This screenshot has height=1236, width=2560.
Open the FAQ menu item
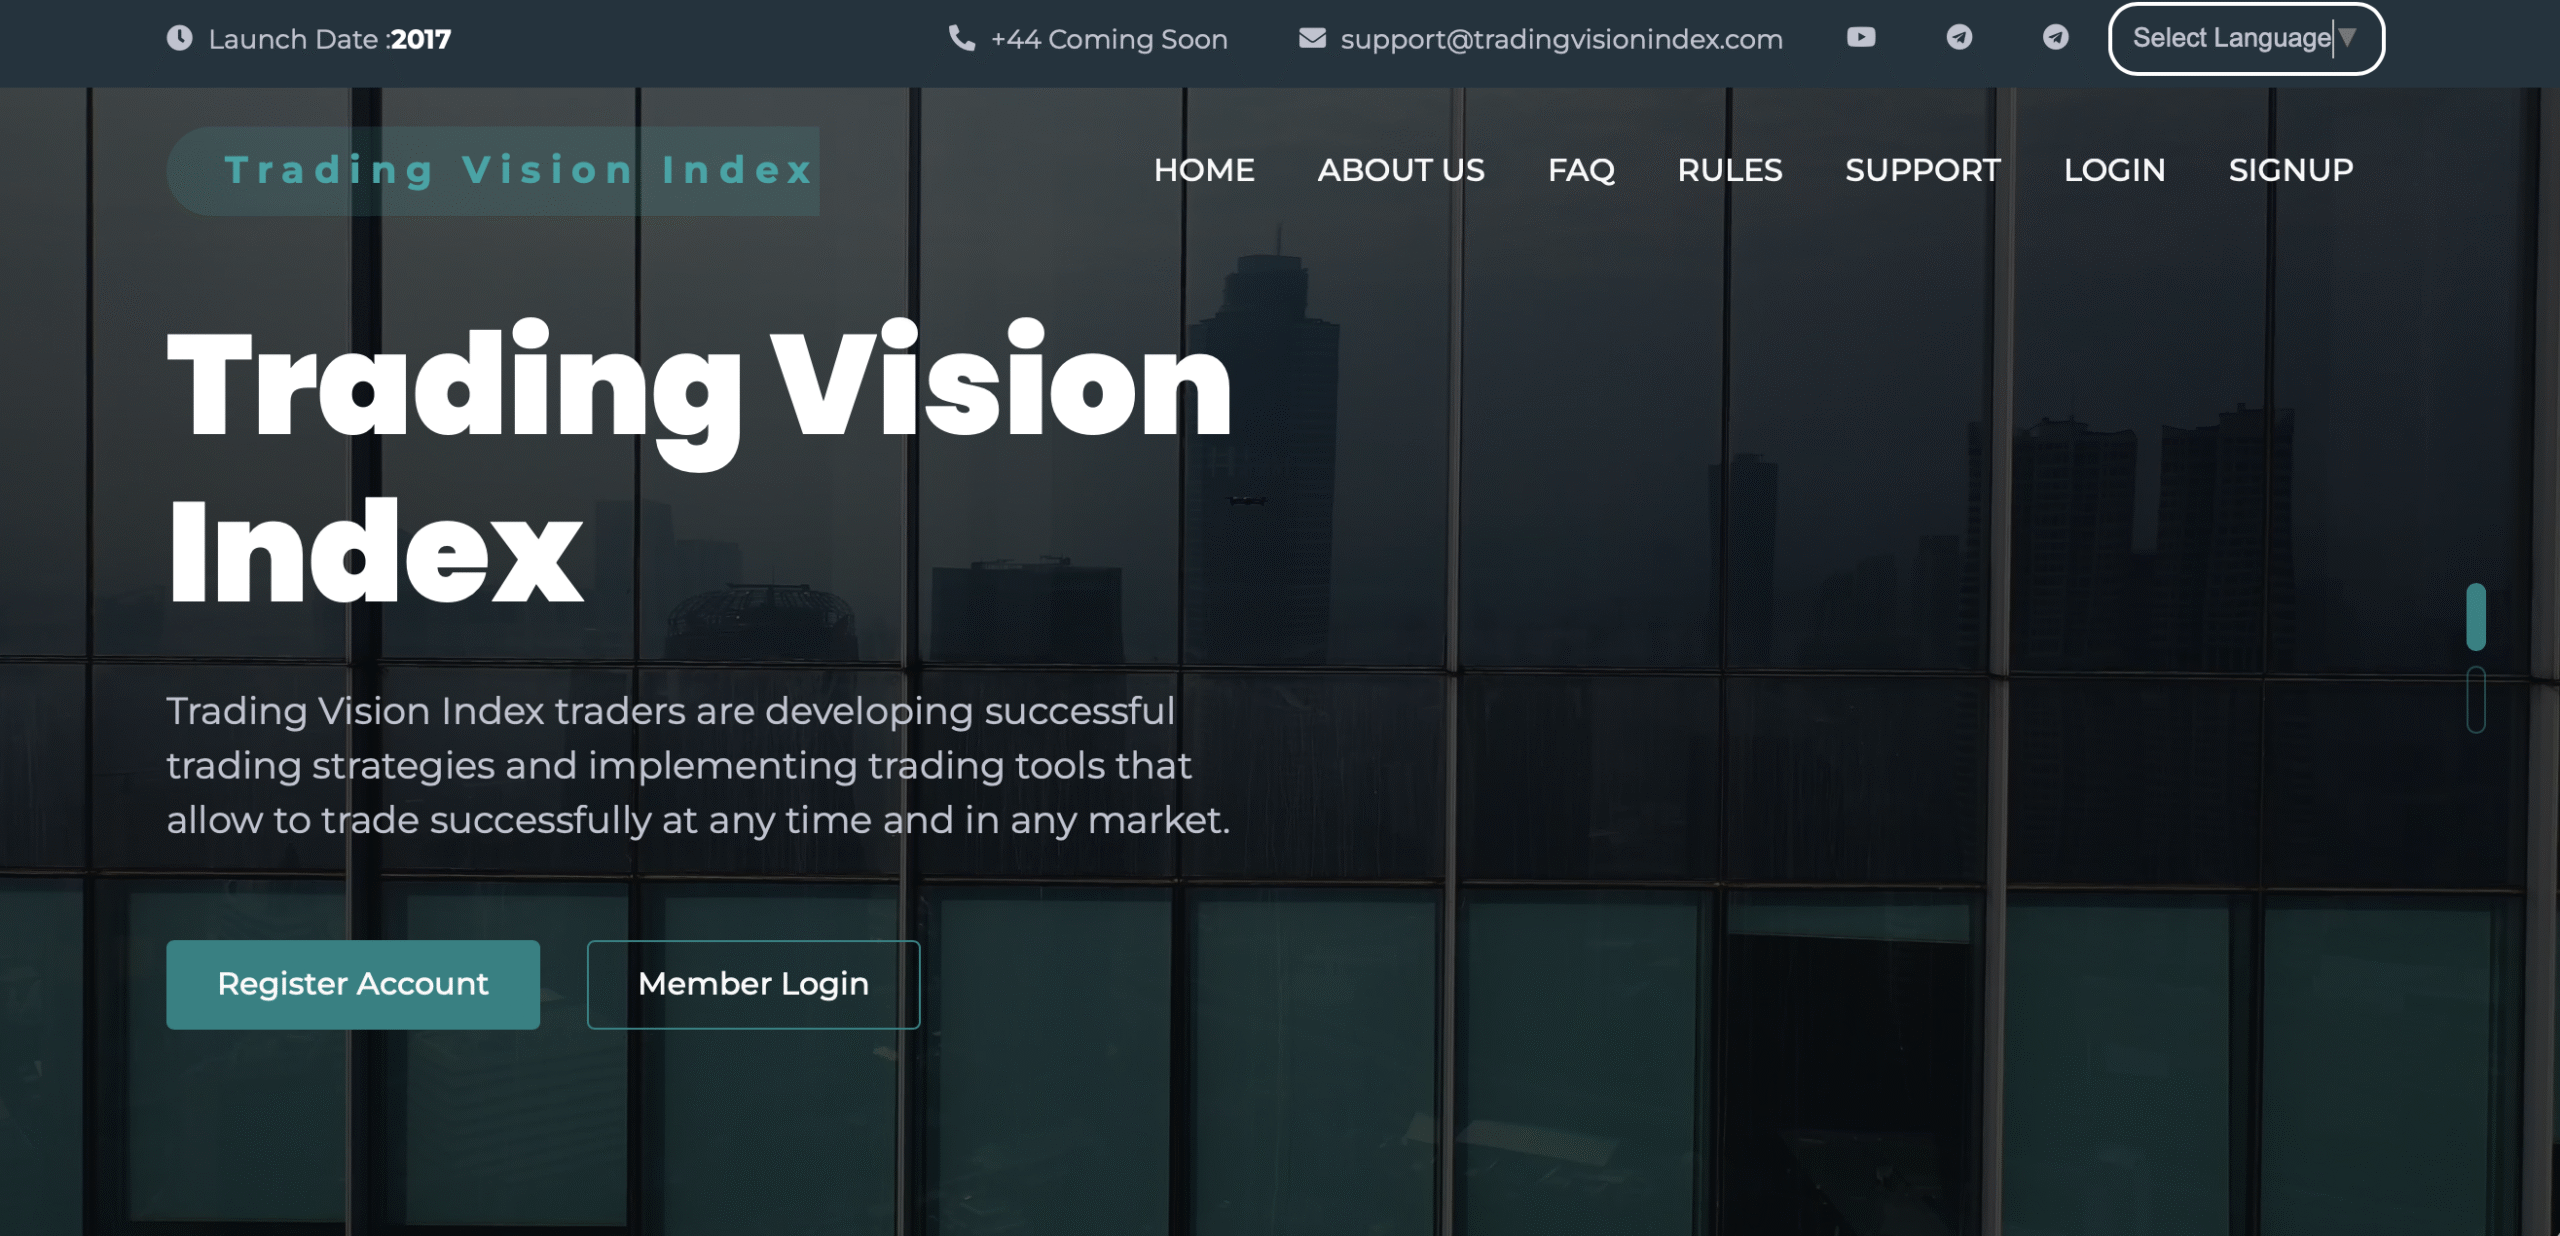tap(1581, 170)
